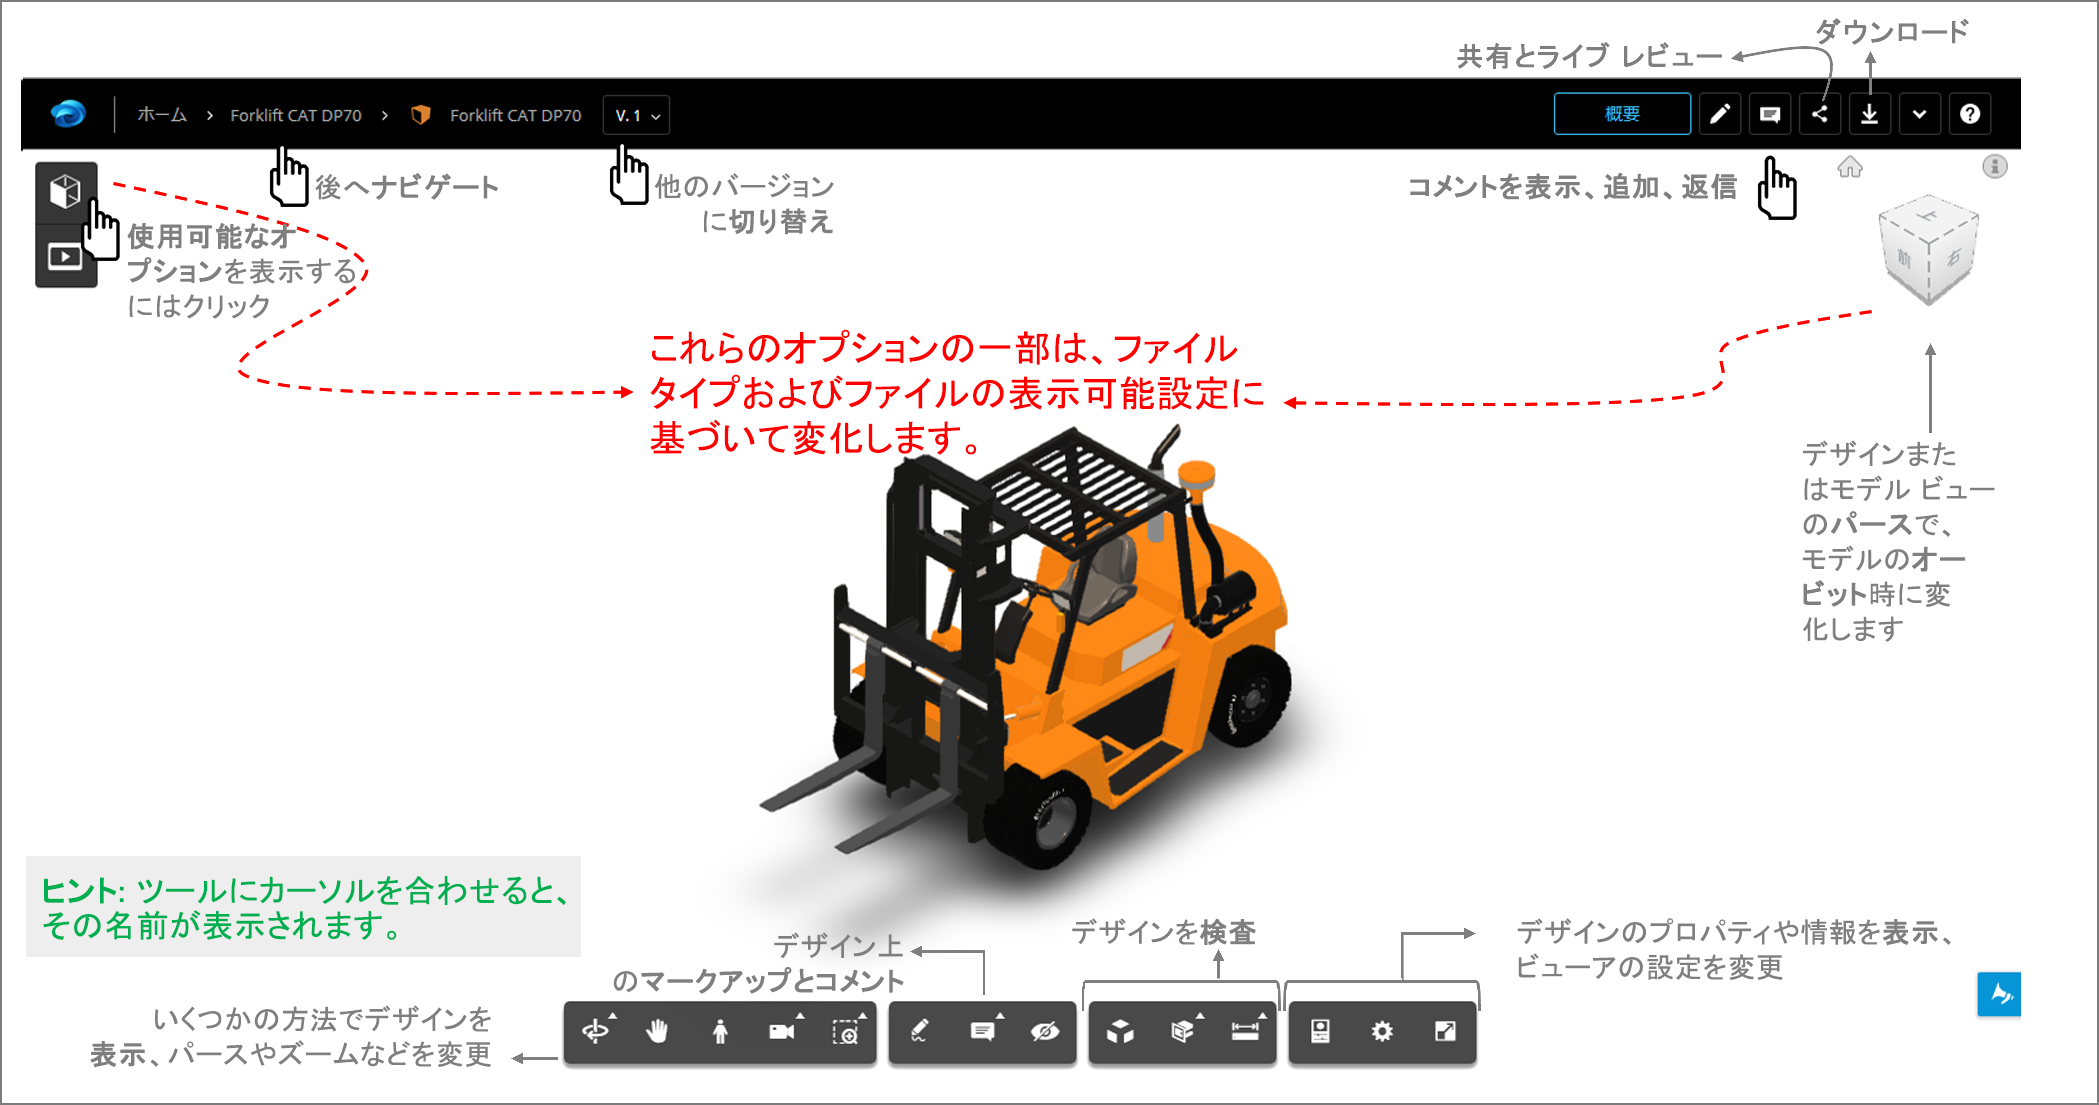
Task: Toggle the comments panel in header
Action: pos(1770,114)
